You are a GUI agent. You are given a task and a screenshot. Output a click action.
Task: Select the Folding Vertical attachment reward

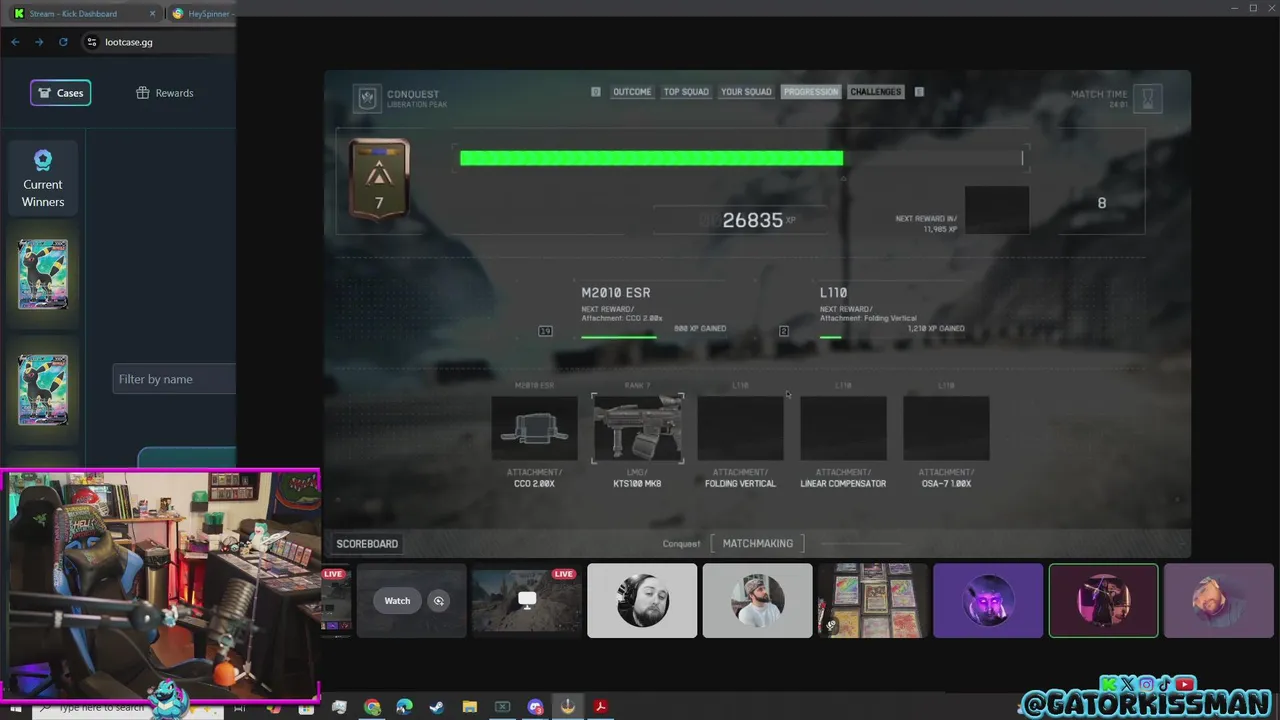[x=740, y=429]
